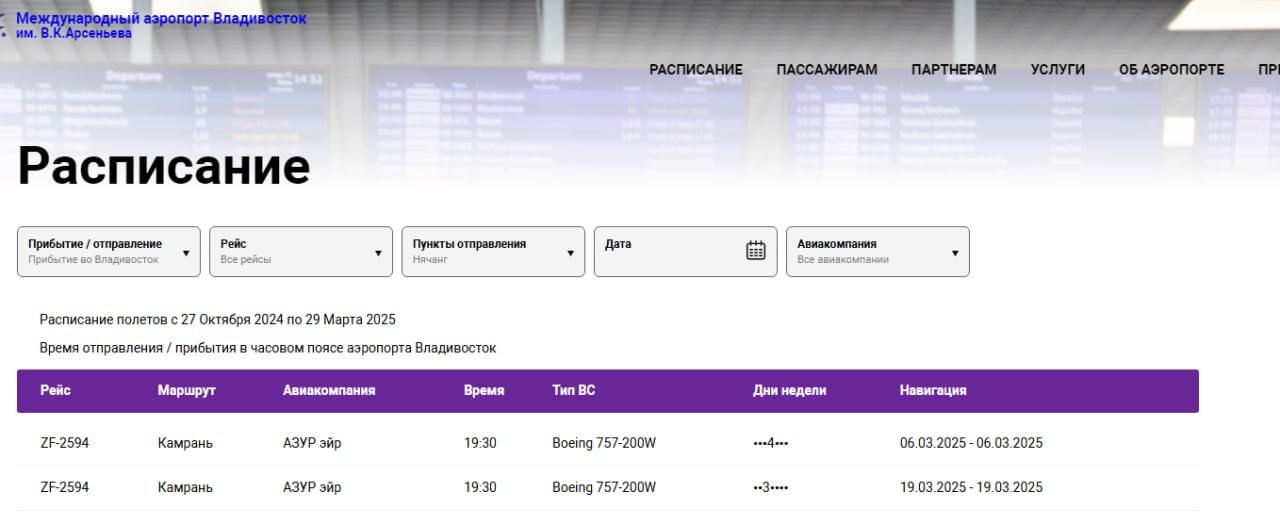Expand the Прибытие / отправление dropdown
1280x525 pixels.
coord(108,251)
